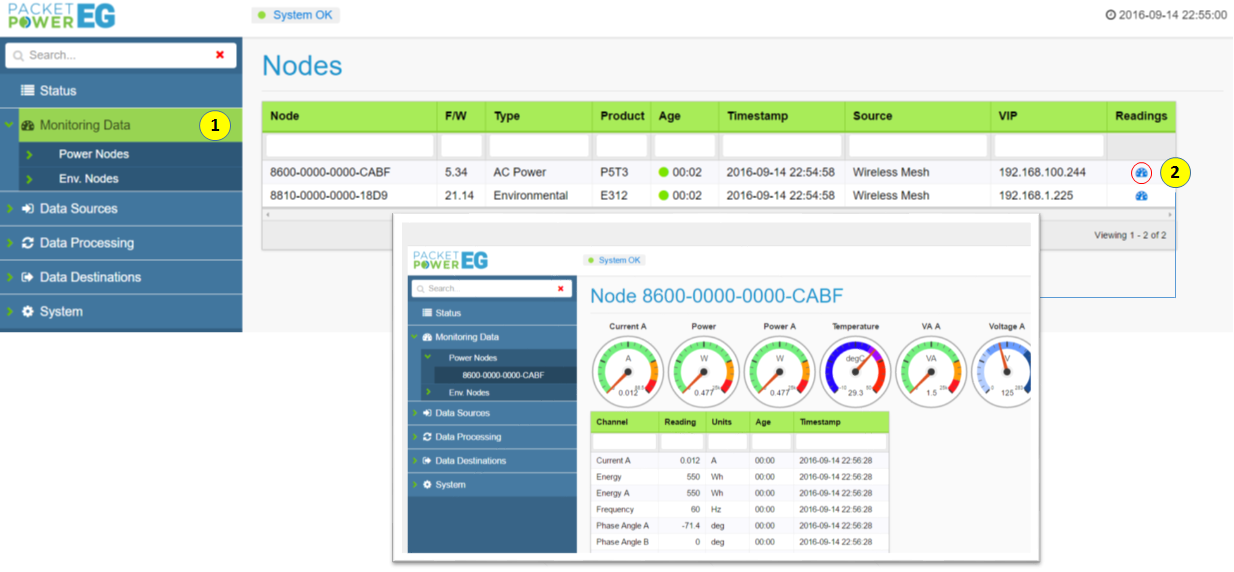The height and width of the screenshot is (572, 1234).
Task: Select Power Nodes in sidebar
Action: tap(93, 154)
